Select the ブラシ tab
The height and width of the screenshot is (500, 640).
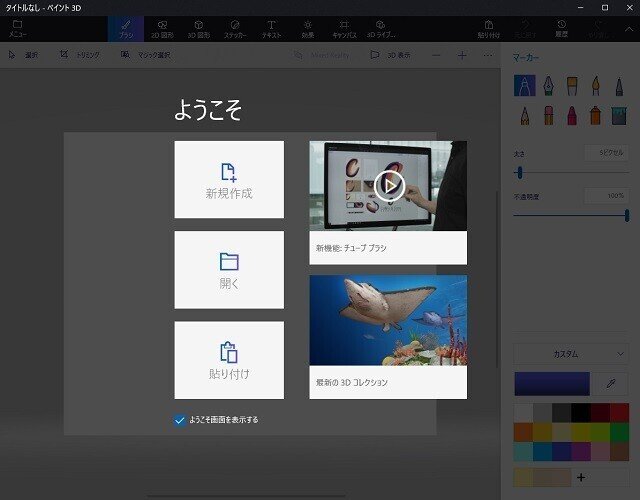point(126,29)
